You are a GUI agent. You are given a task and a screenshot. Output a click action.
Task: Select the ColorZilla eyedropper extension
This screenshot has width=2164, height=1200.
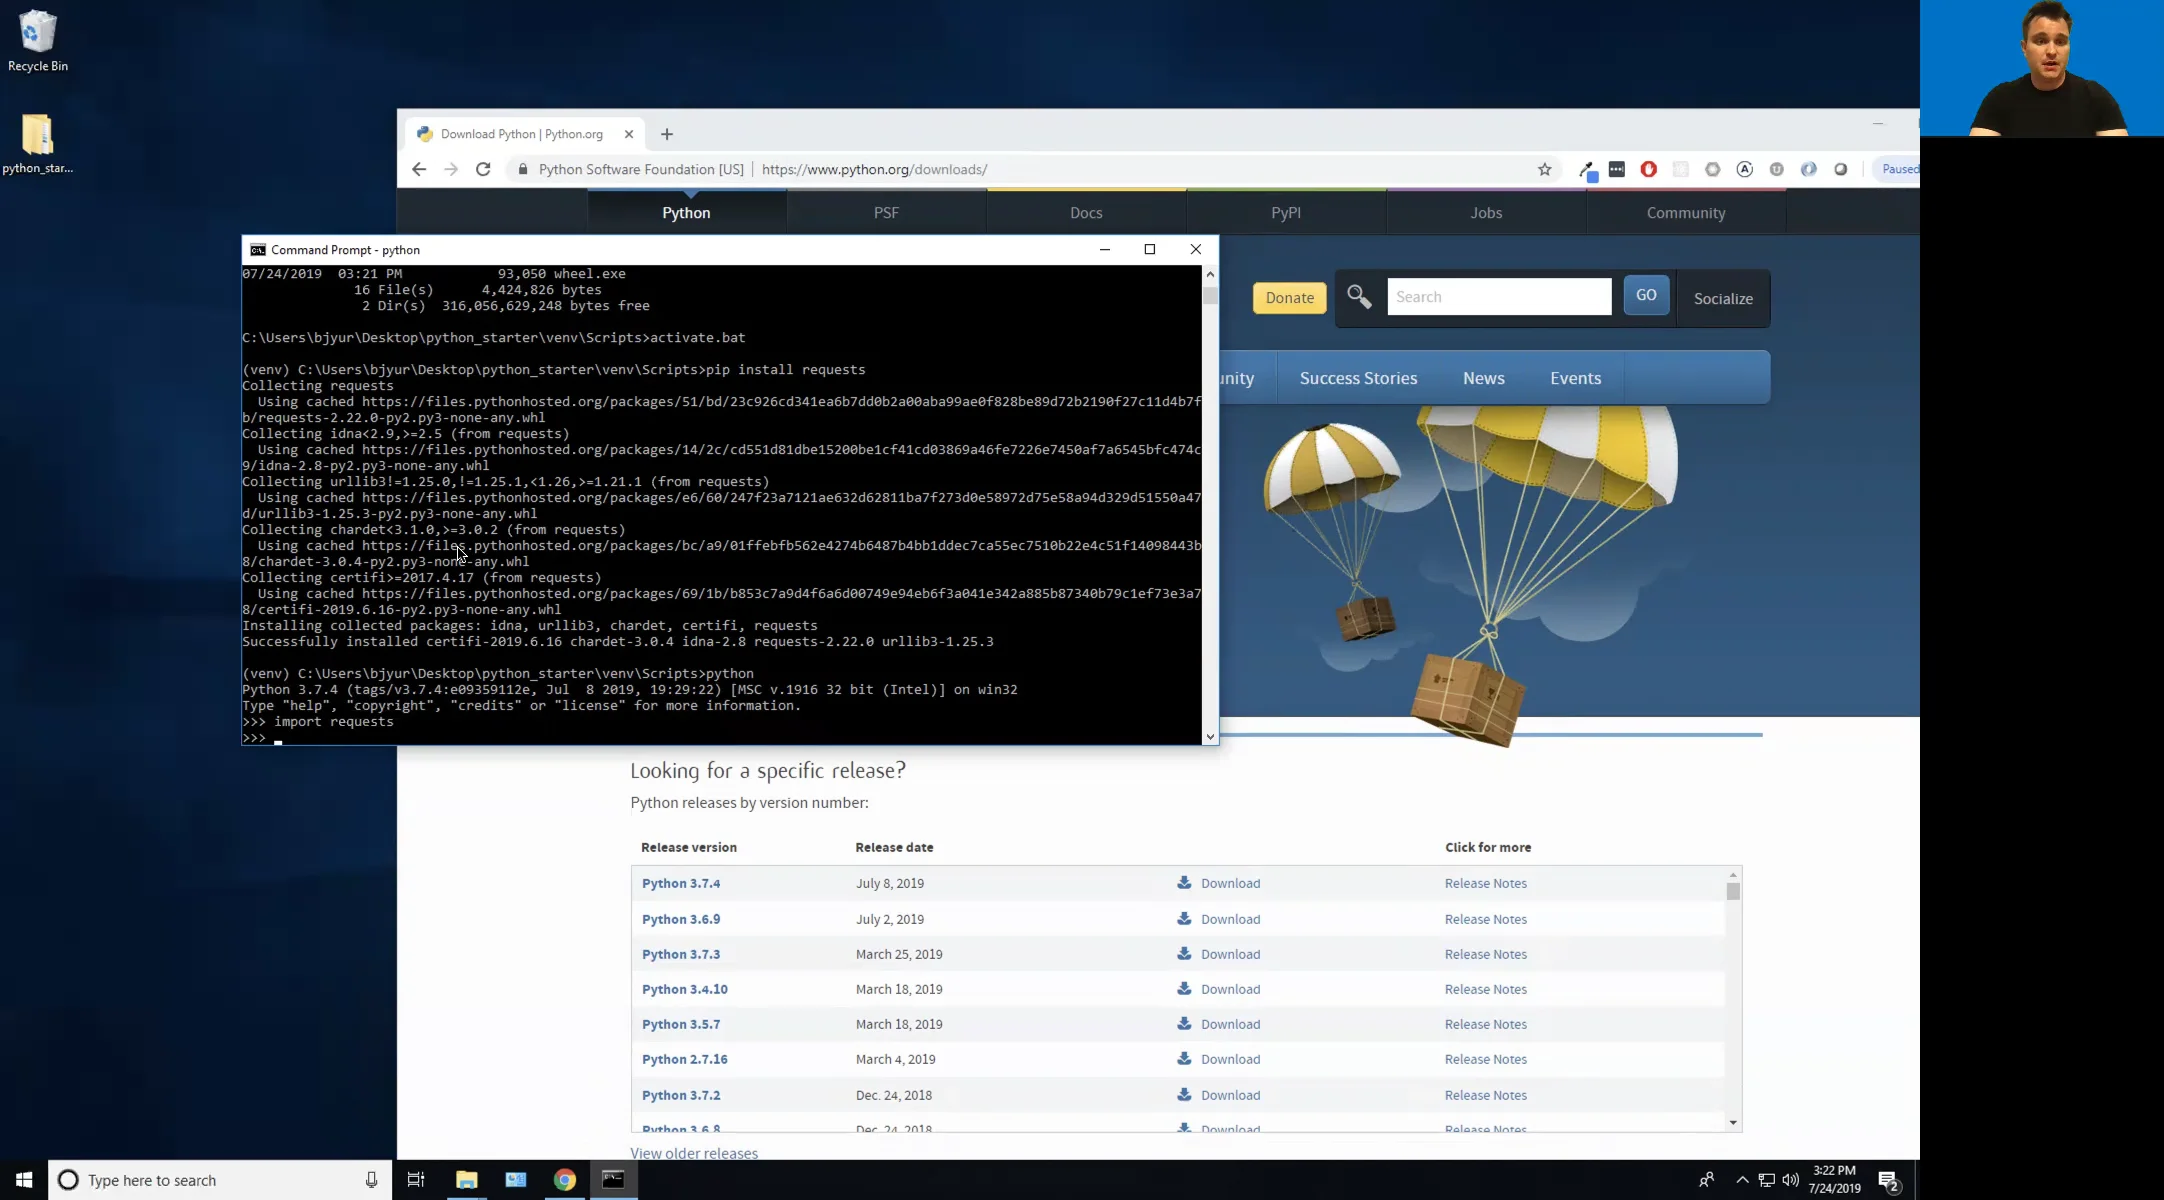click(1589, 169)
